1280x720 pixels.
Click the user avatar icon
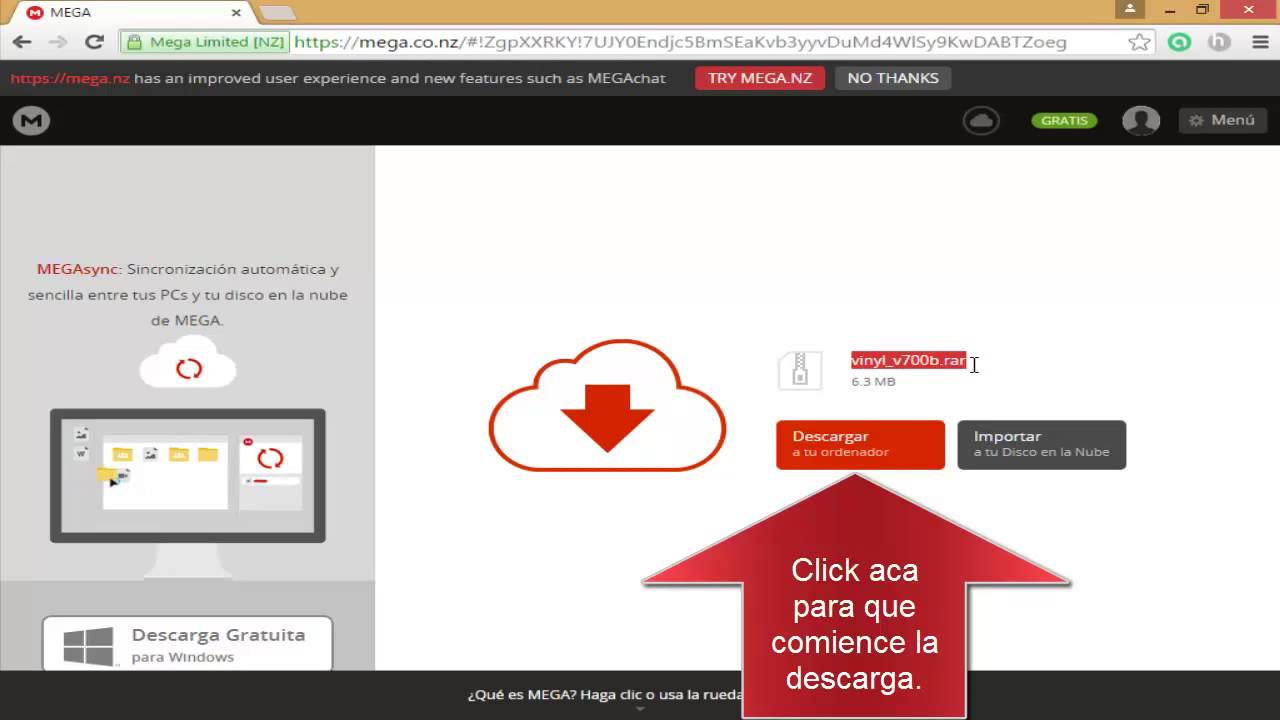[x=1141, y=120]
